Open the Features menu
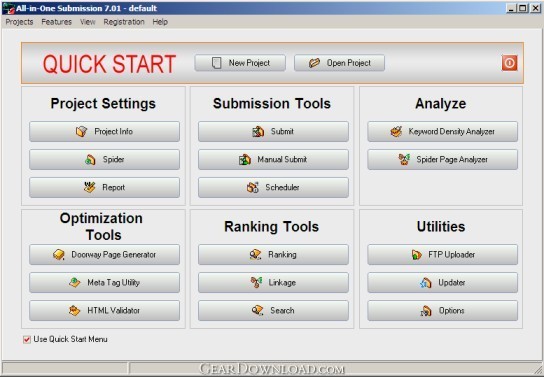 (x=57, y=22)
